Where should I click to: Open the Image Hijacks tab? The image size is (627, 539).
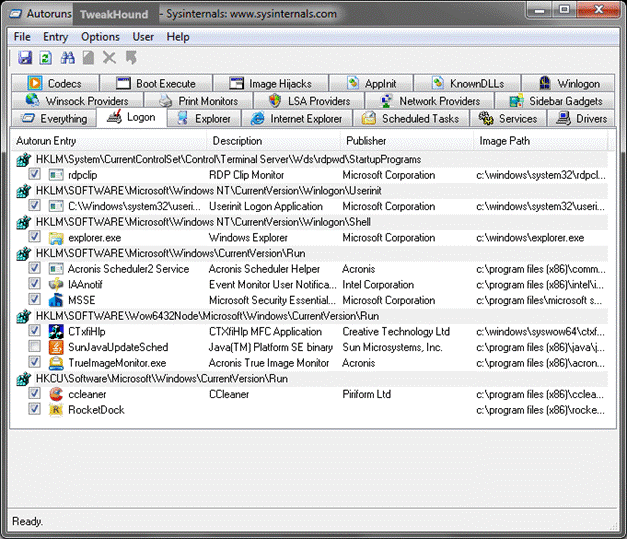pos(271,84)
